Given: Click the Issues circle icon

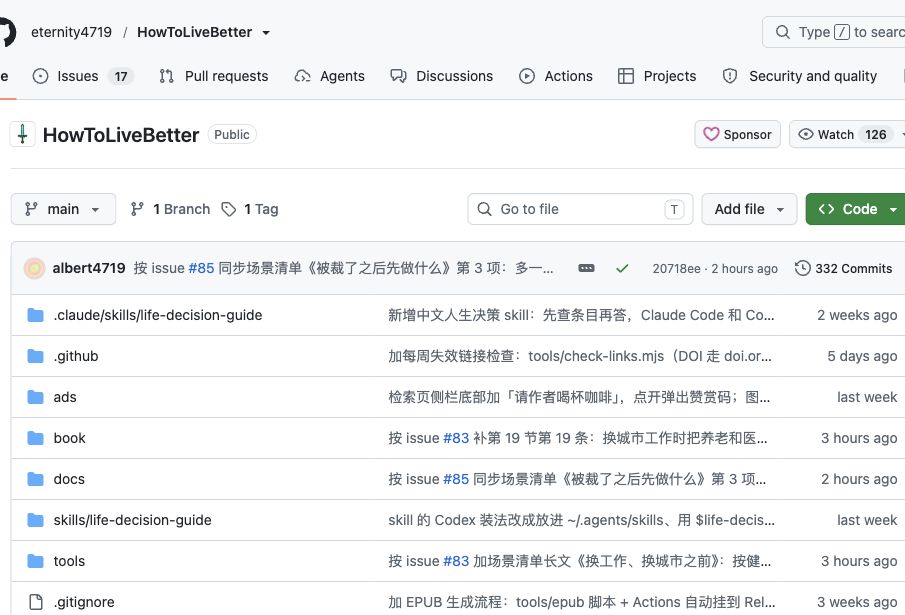Looking at the screenshot, I should (x=40, y=76).
